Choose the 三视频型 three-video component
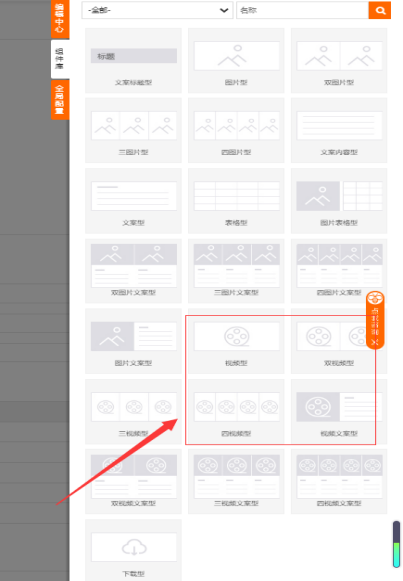The width and height of the screenshot is (403, 581). [133, 412]
